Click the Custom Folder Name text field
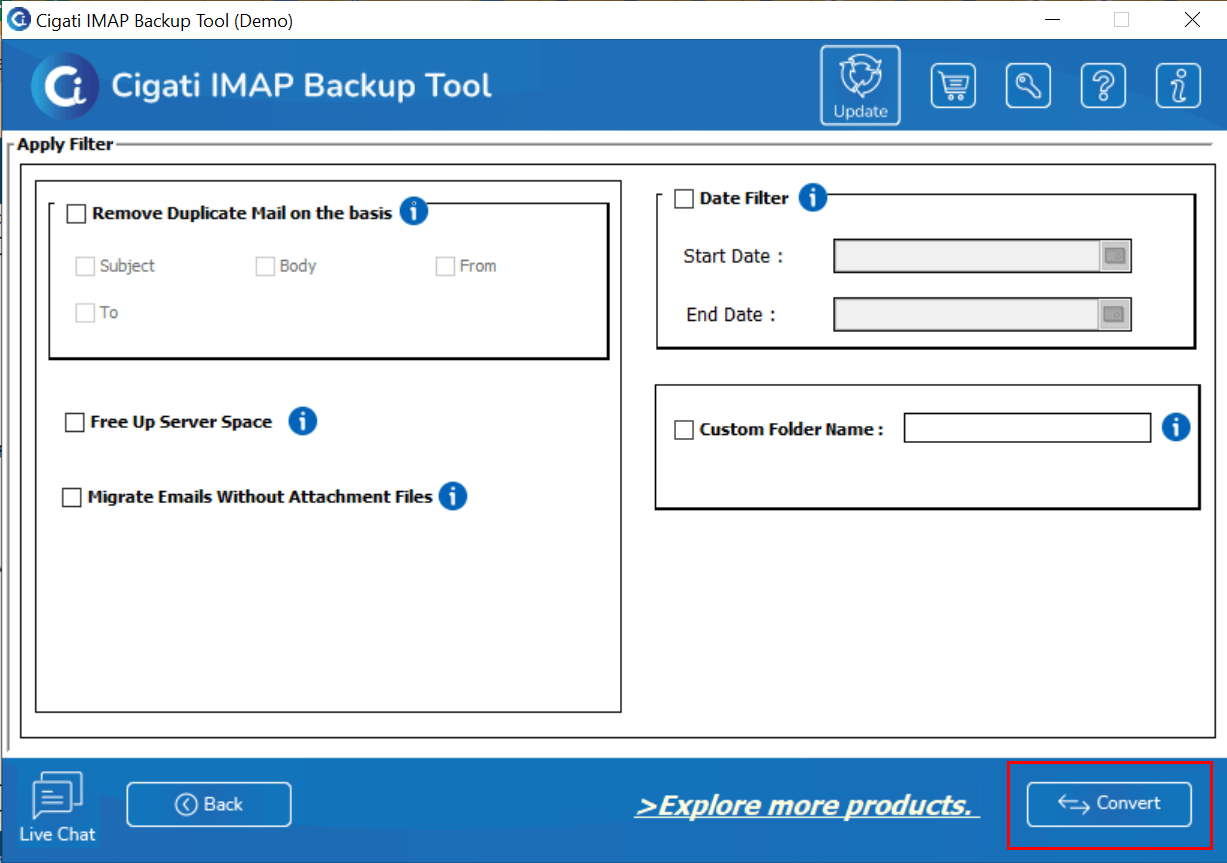 [1027, 428]
